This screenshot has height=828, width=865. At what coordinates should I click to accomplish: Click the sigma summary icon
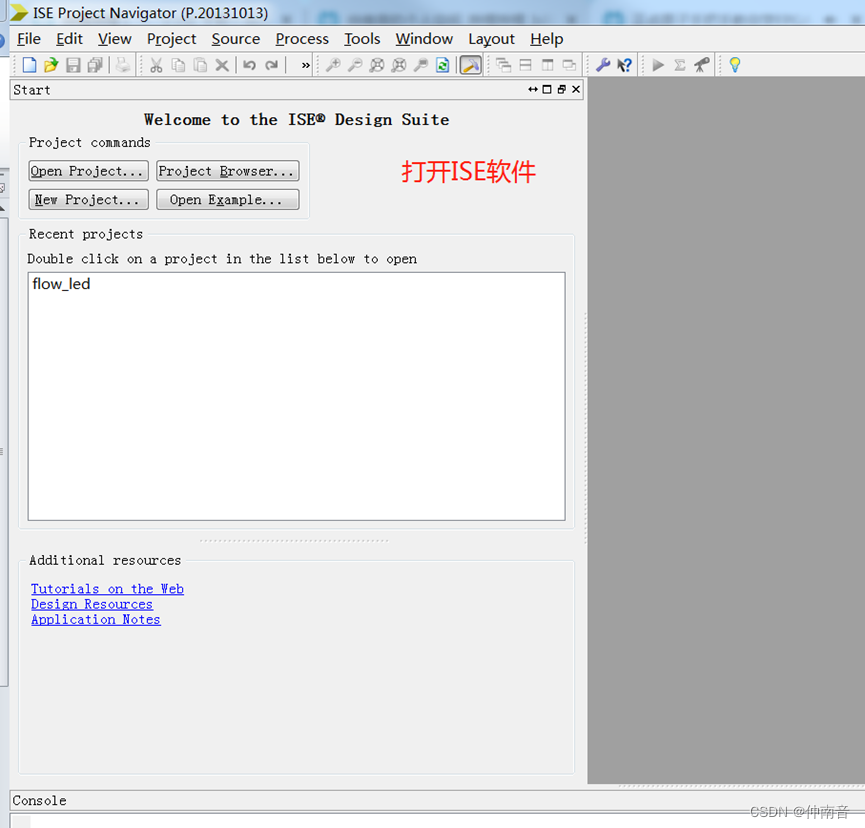[x=680, y=65]
